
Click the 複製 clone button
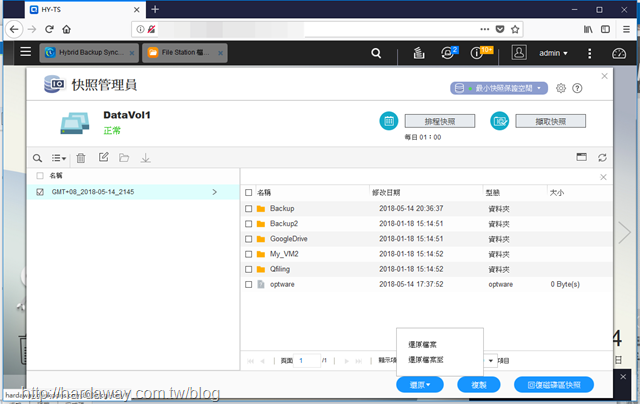coord(479,384)
